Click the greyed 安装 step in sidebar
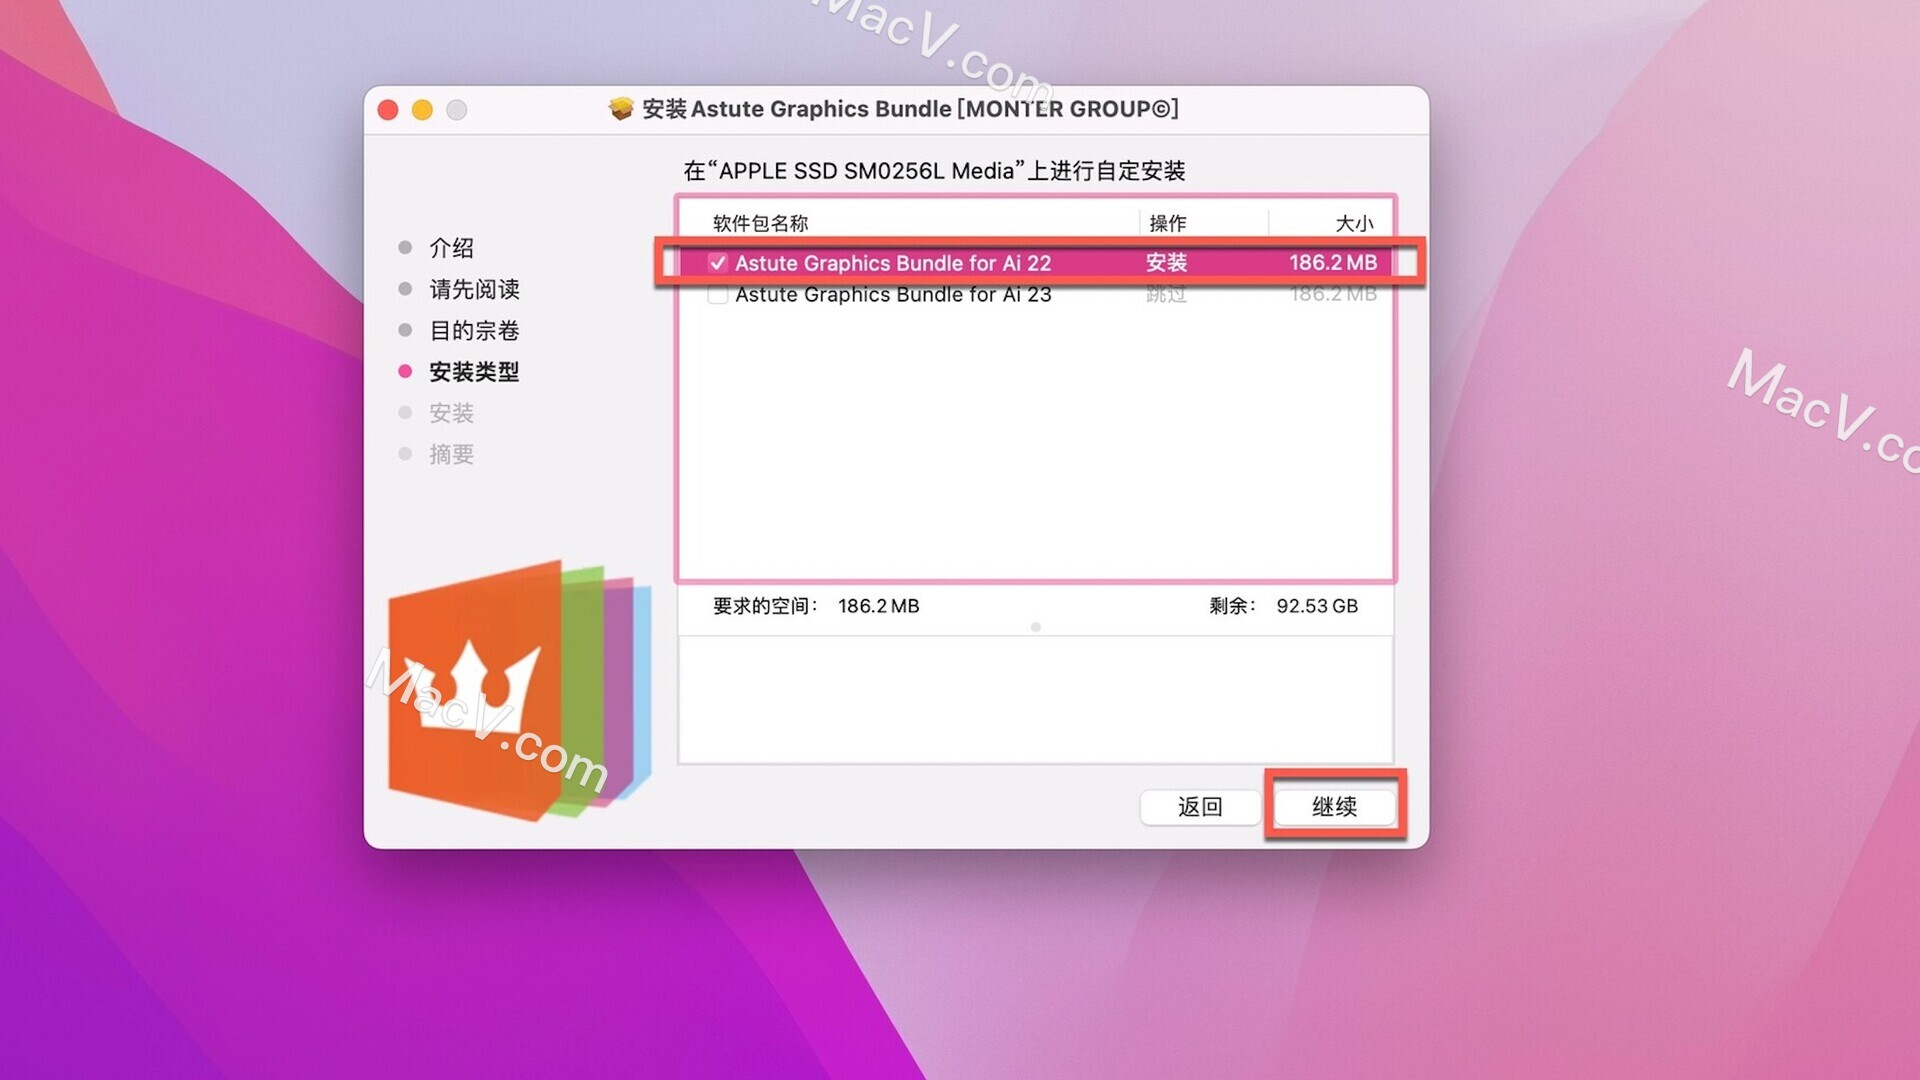 pos(451,412)
